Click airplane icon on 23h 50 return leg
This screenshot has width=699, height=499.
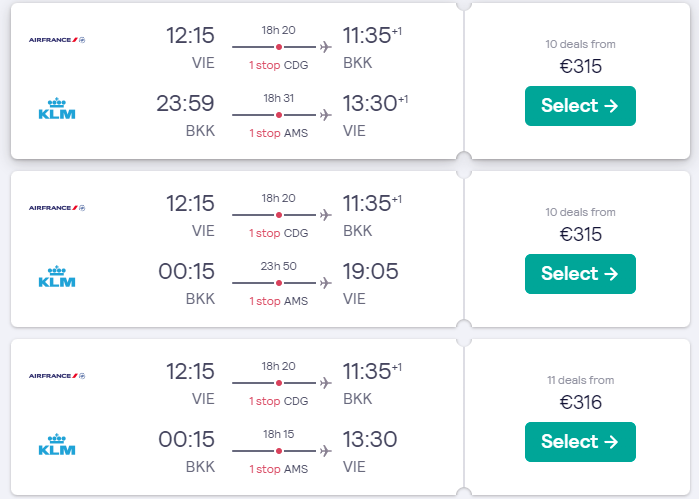point(326,283)
